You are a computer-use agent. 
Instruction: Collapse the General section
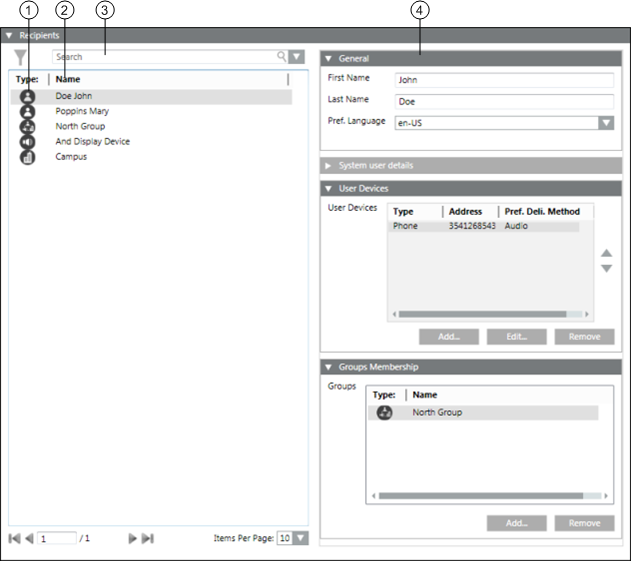click(x=328, y=59)
